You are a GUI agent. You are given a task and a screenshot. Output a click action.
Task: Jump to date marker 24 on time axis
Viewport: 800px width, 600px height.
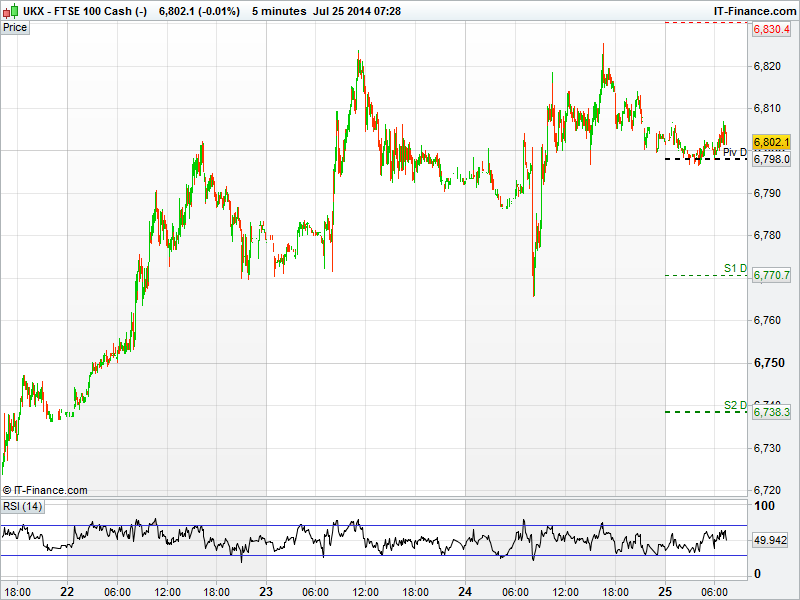click(x=466, y=591)
